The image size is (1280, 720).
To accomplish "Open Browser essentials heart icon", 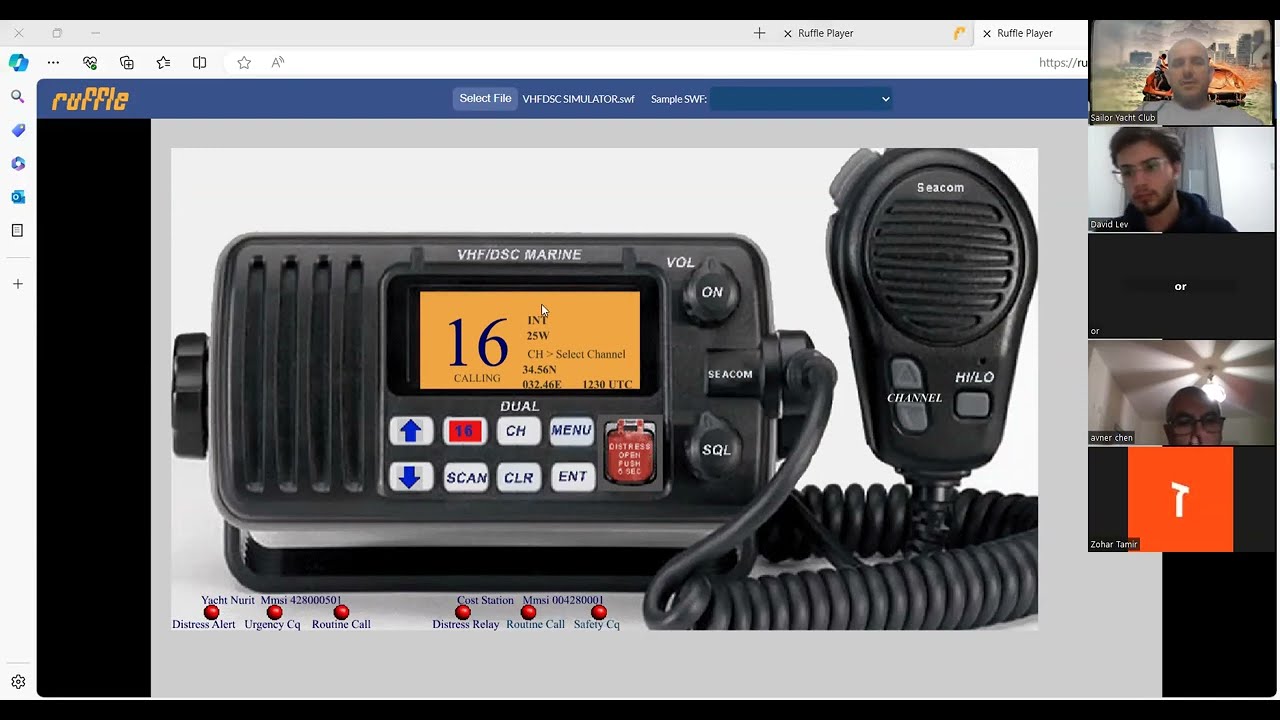I will coord(90,62).
